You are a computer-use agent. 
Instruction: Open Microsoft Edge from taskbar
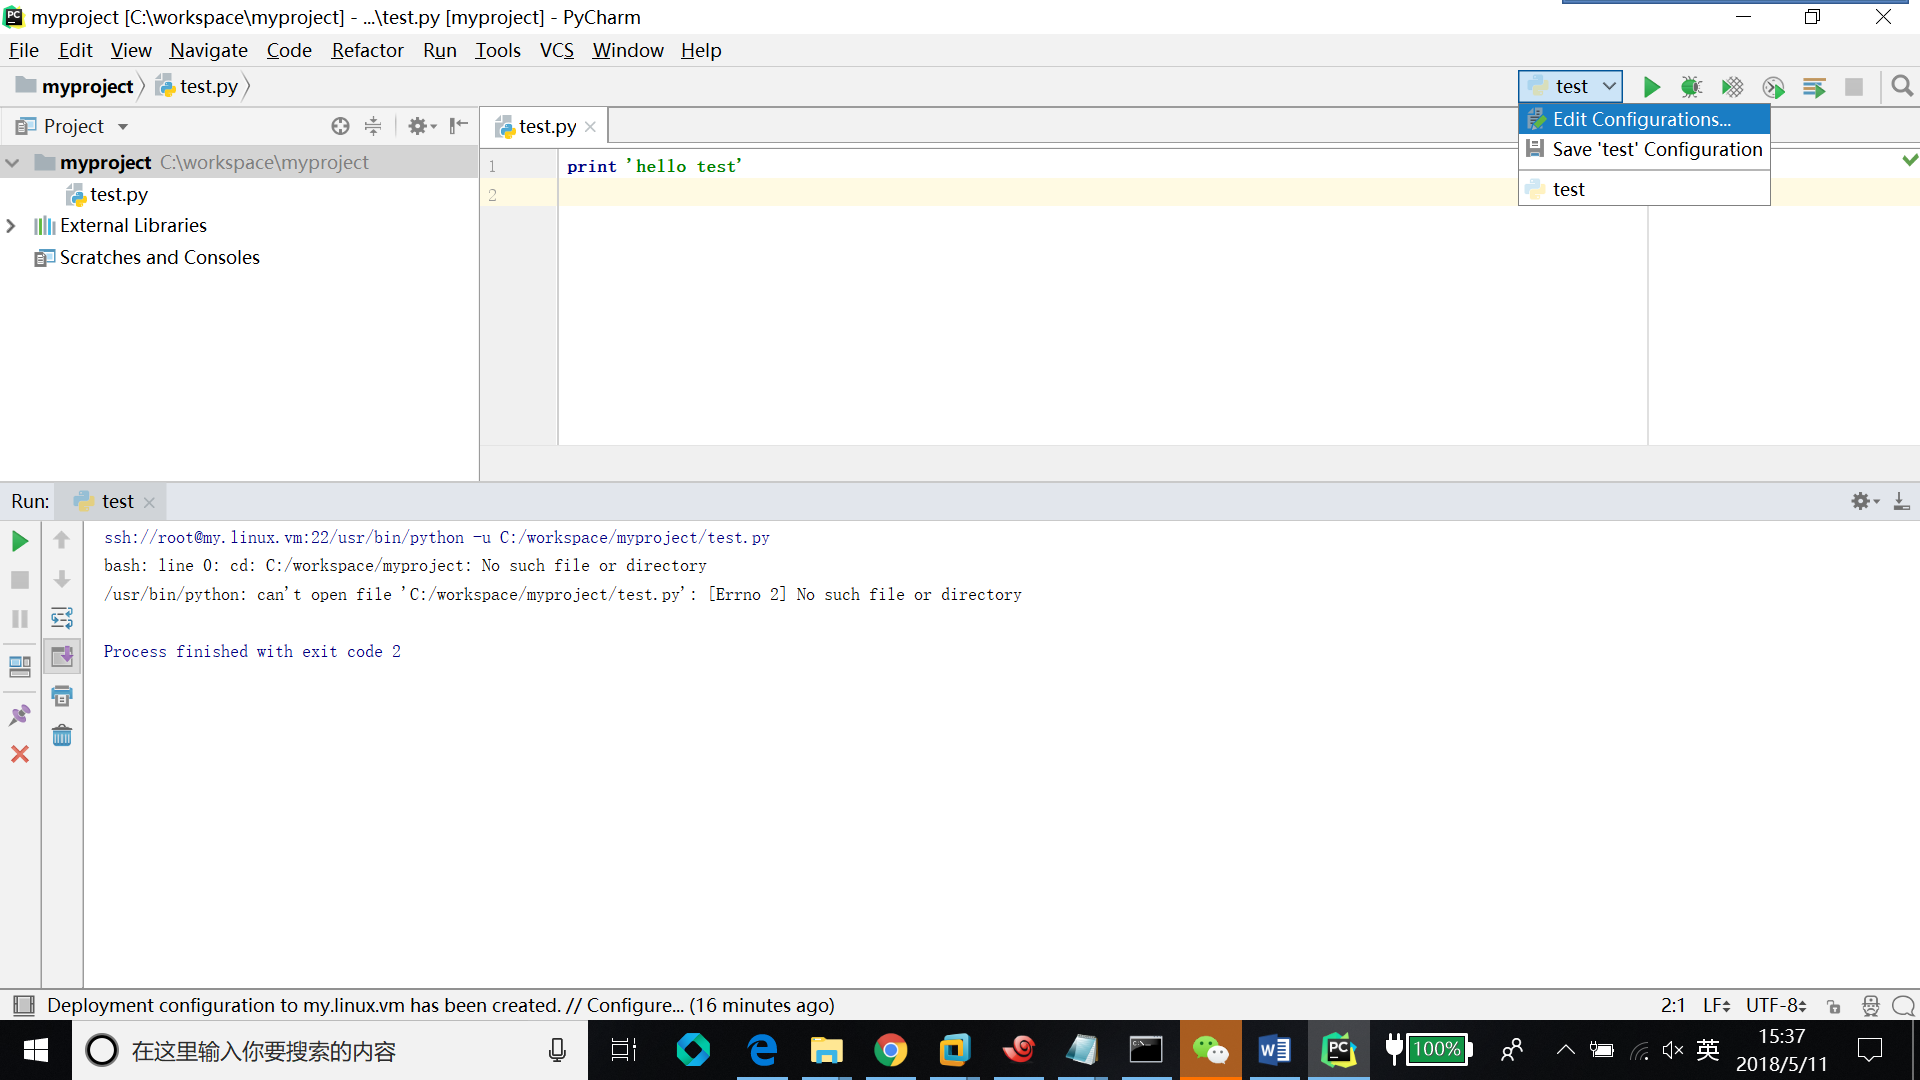click(762, 1050)
